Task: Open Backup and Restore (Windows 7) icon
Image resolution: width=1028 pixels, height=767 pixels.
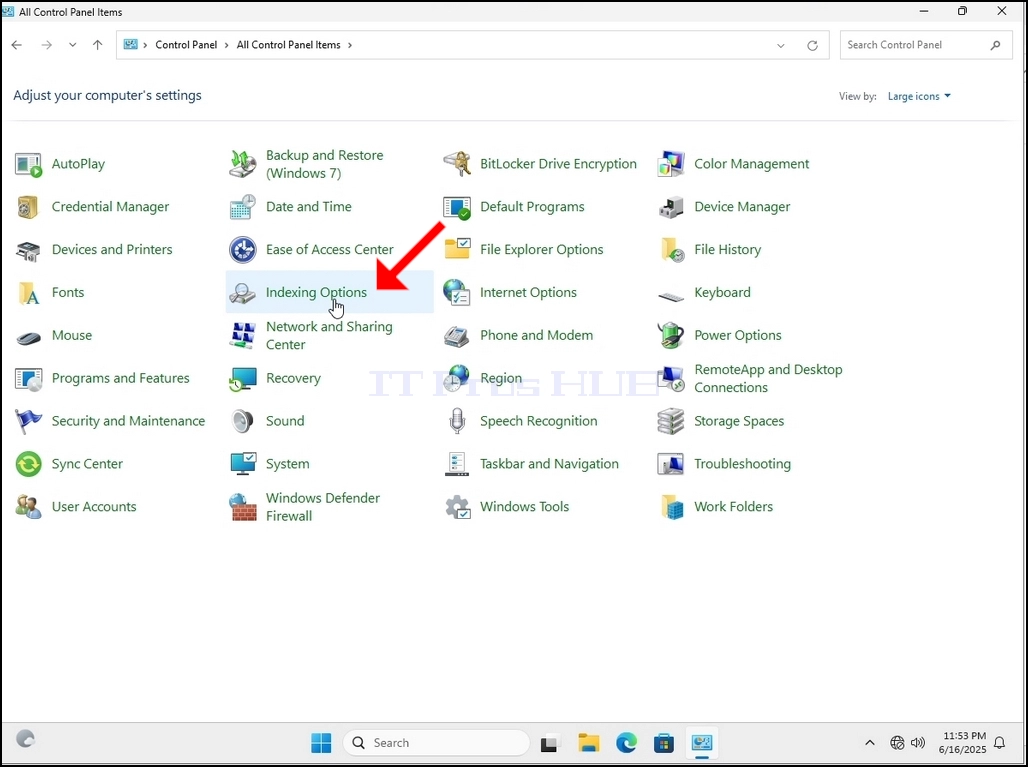Action: point(243,165)
